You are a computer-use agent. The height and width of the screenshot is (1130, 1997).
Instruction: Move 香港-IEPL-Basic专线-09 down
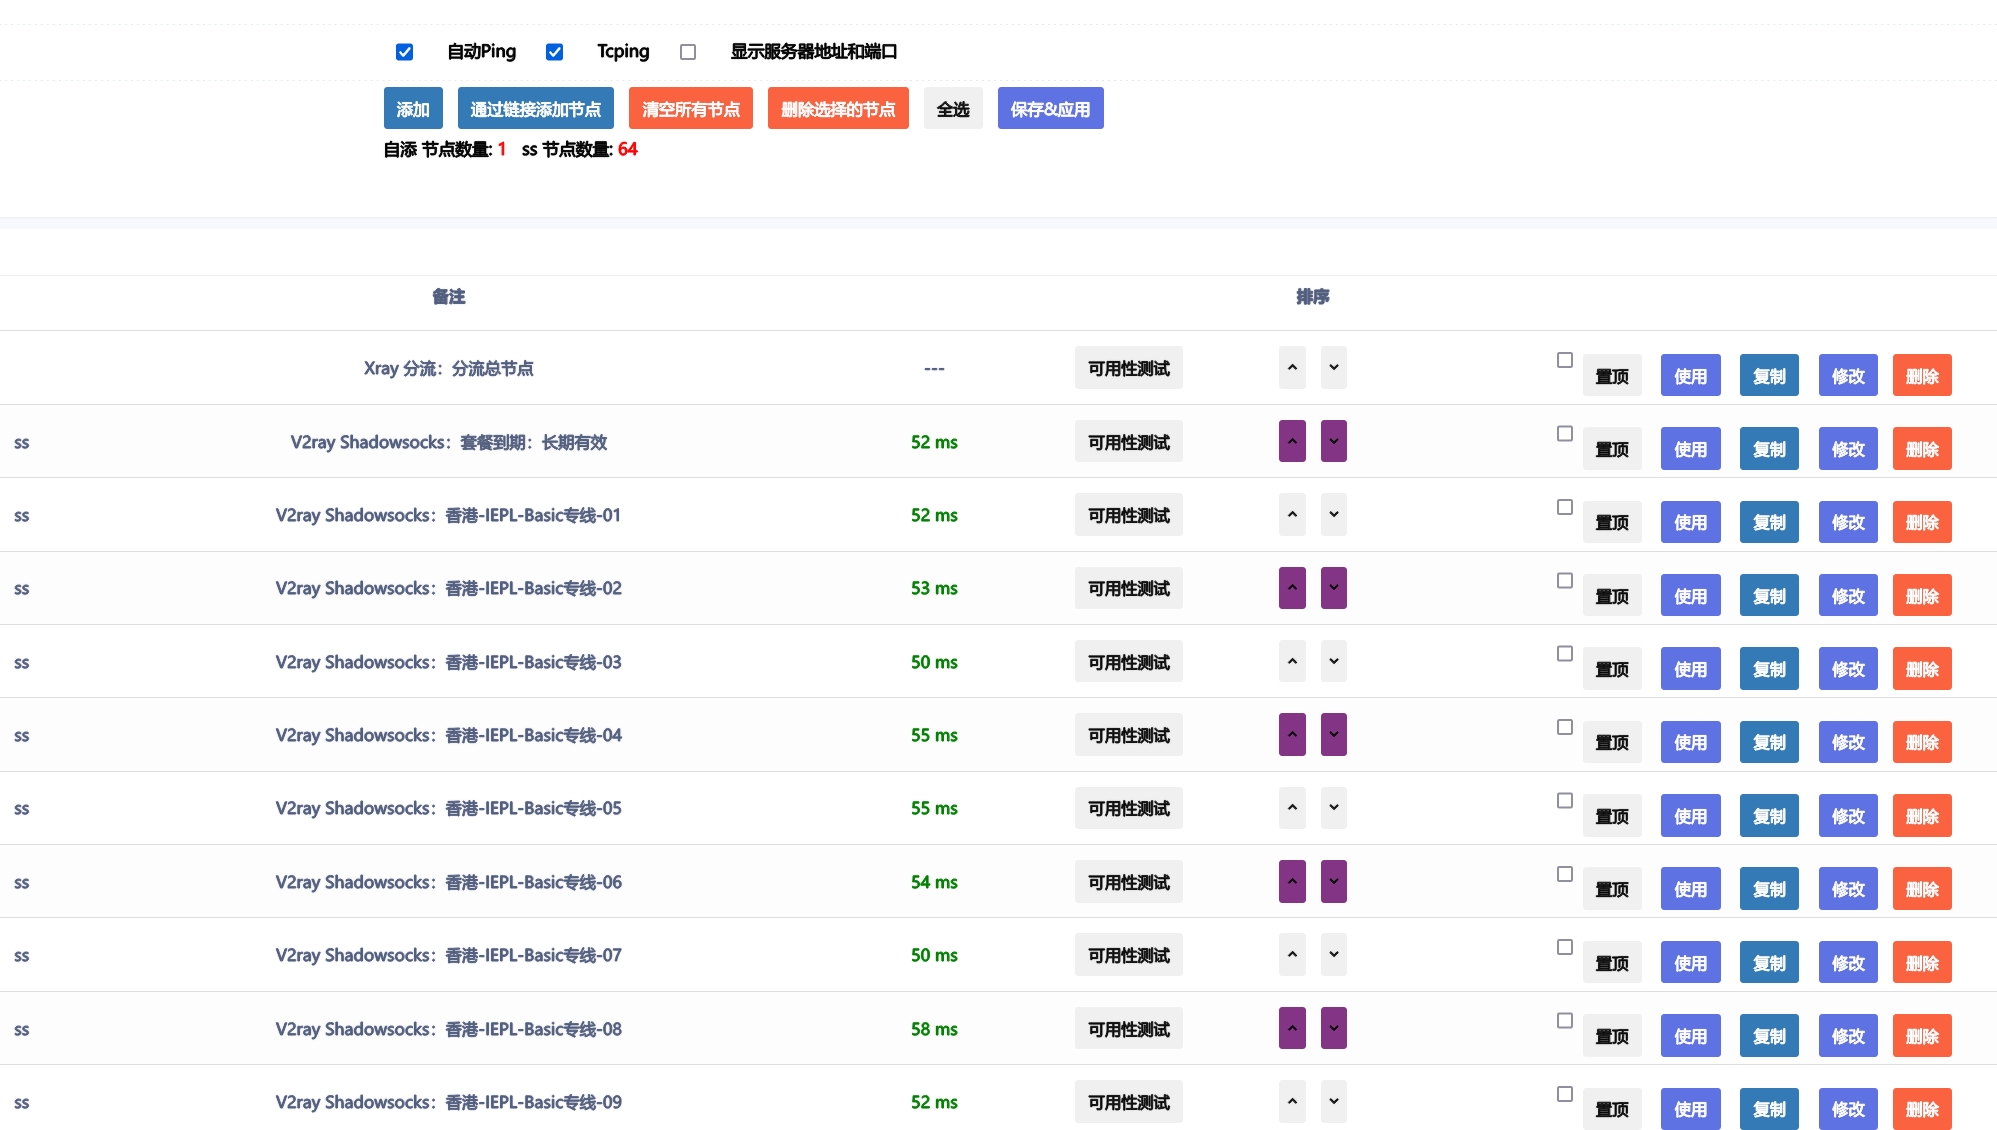1334,1102
